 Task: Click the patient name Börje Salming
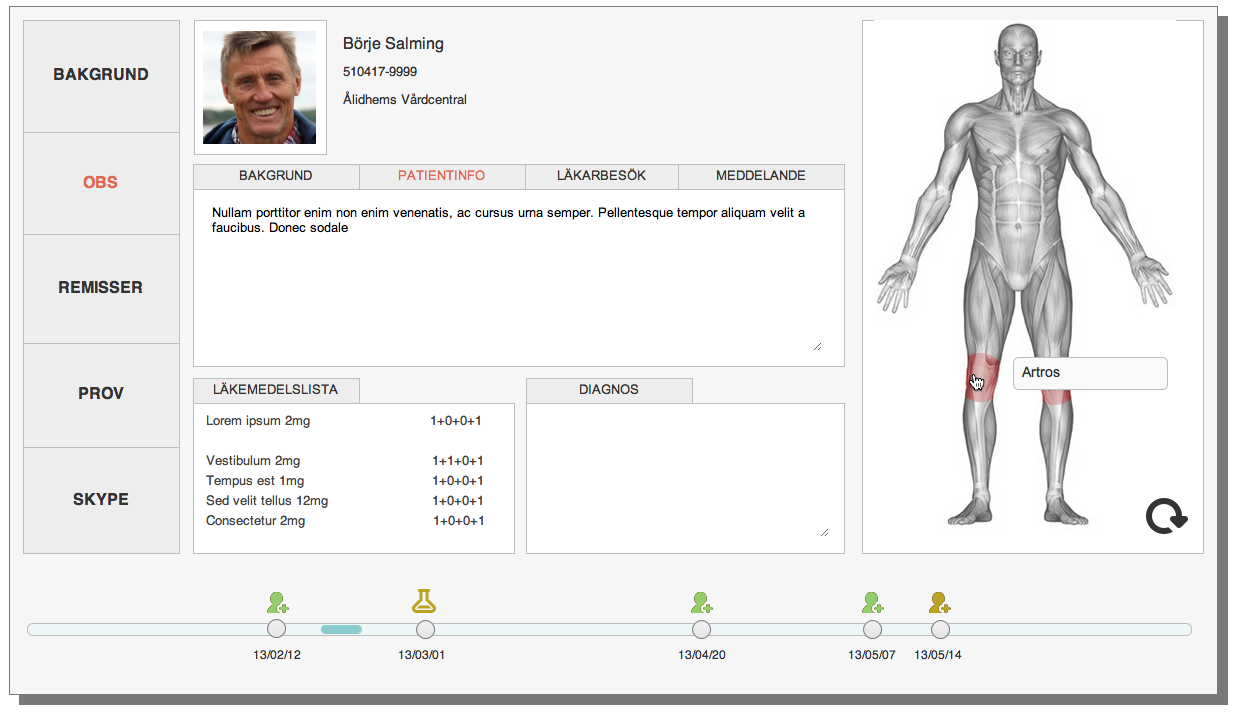[x=393, y=44]
